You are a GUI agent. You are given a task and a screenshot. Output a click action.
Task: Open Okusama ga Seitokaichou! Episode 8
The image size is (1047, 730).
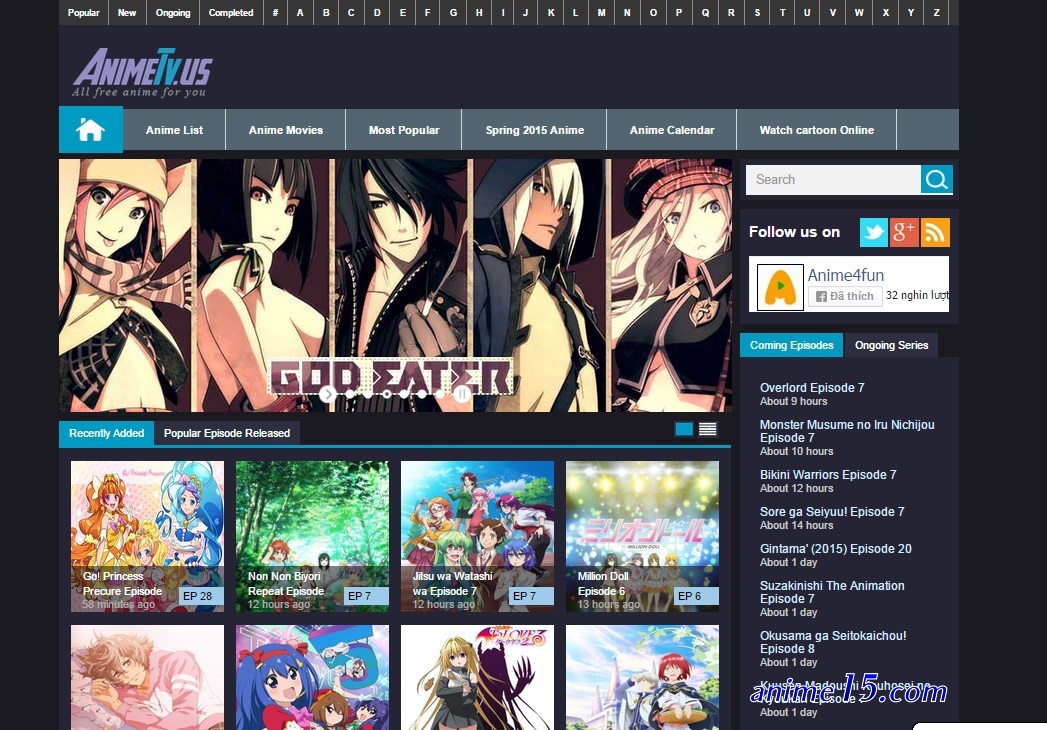click(833, 643)
